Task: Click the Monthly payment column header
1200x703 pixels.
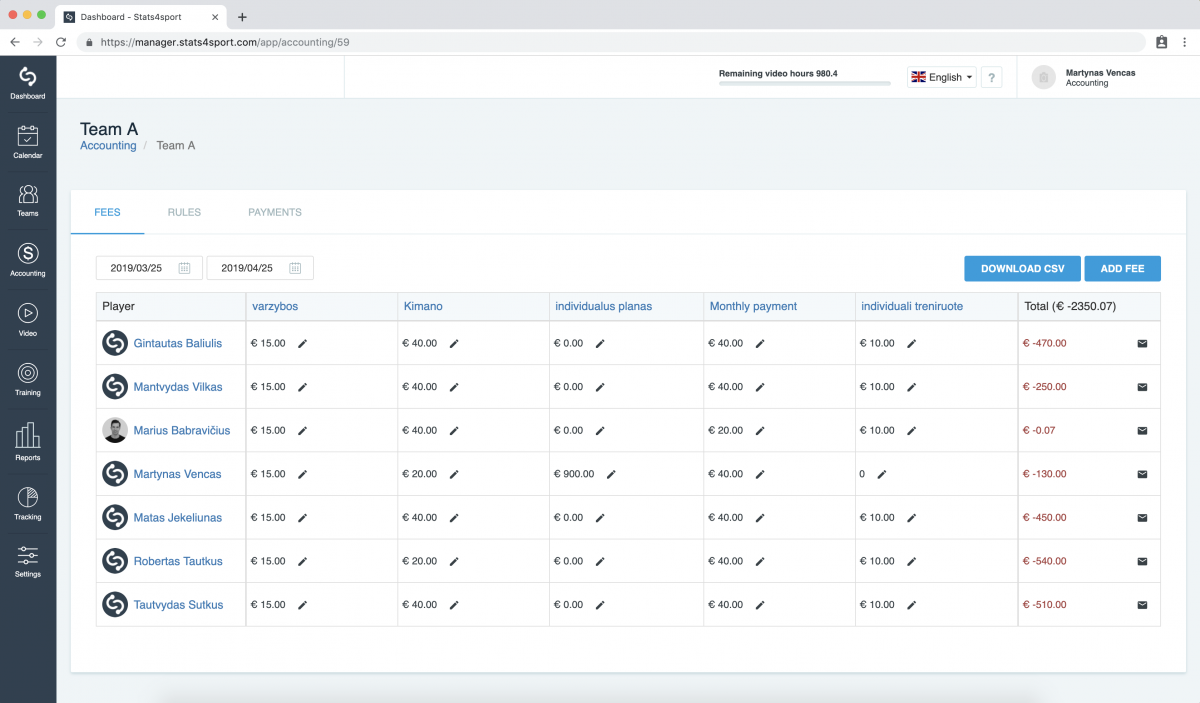Action: pyautogui.click(x=753, y=306)
